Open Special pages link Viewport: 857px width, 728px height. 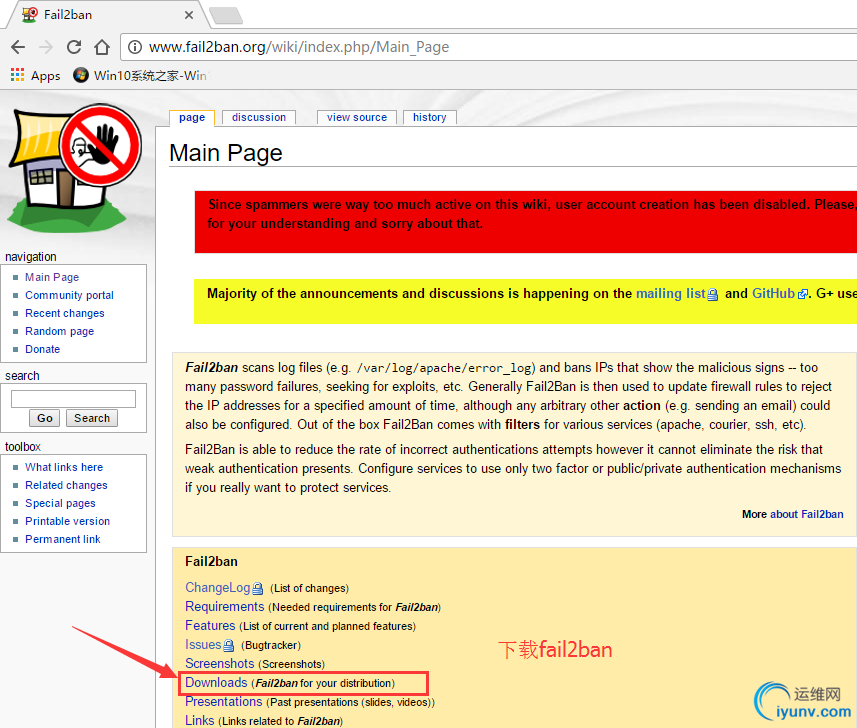(x=60, y=503)
